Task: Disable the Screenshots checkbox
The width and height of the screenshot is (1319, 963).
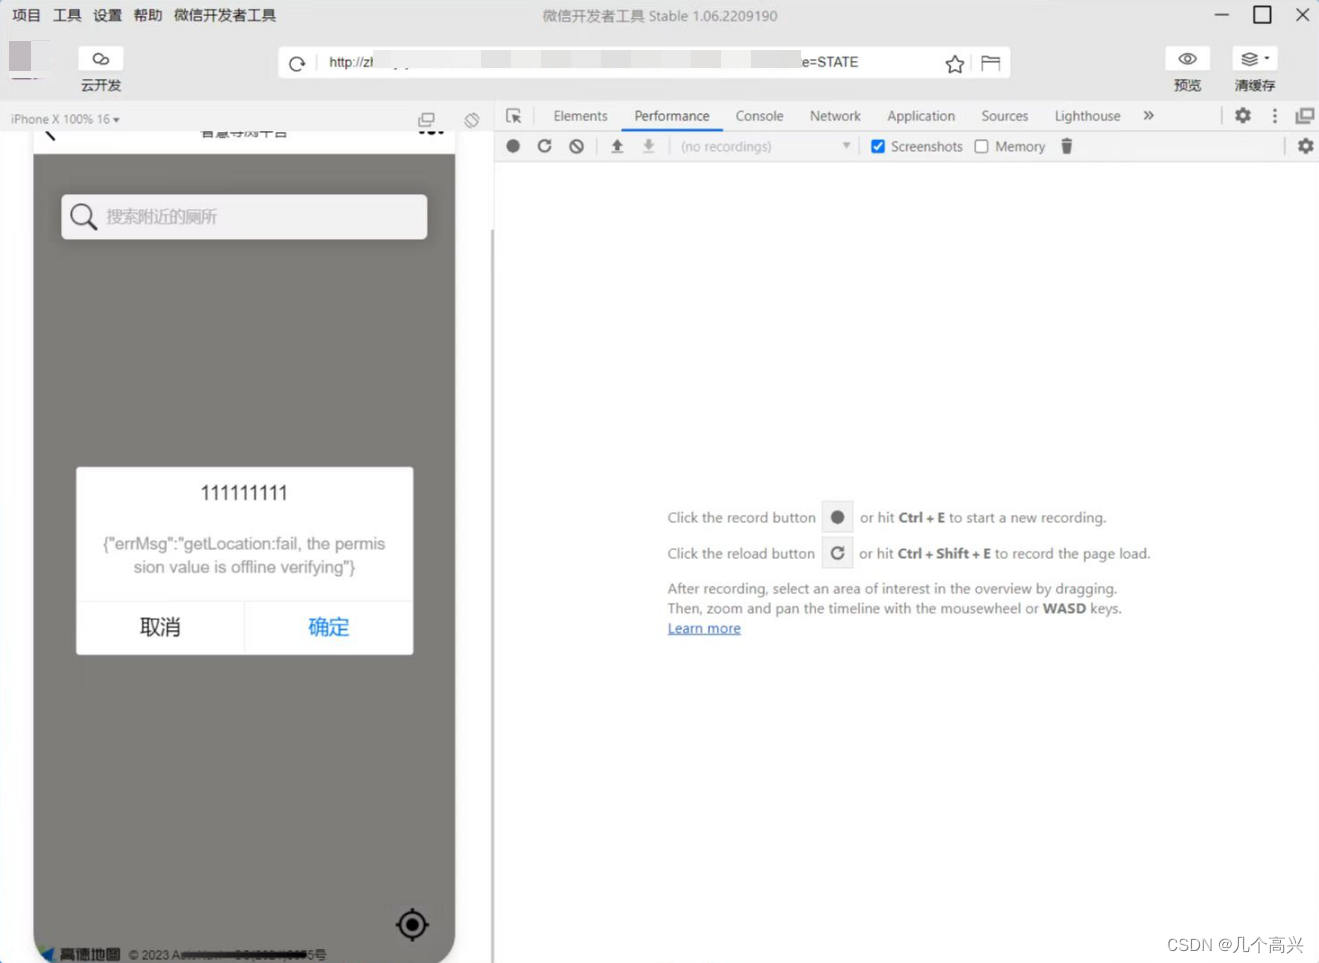Action: coord(877,146)
